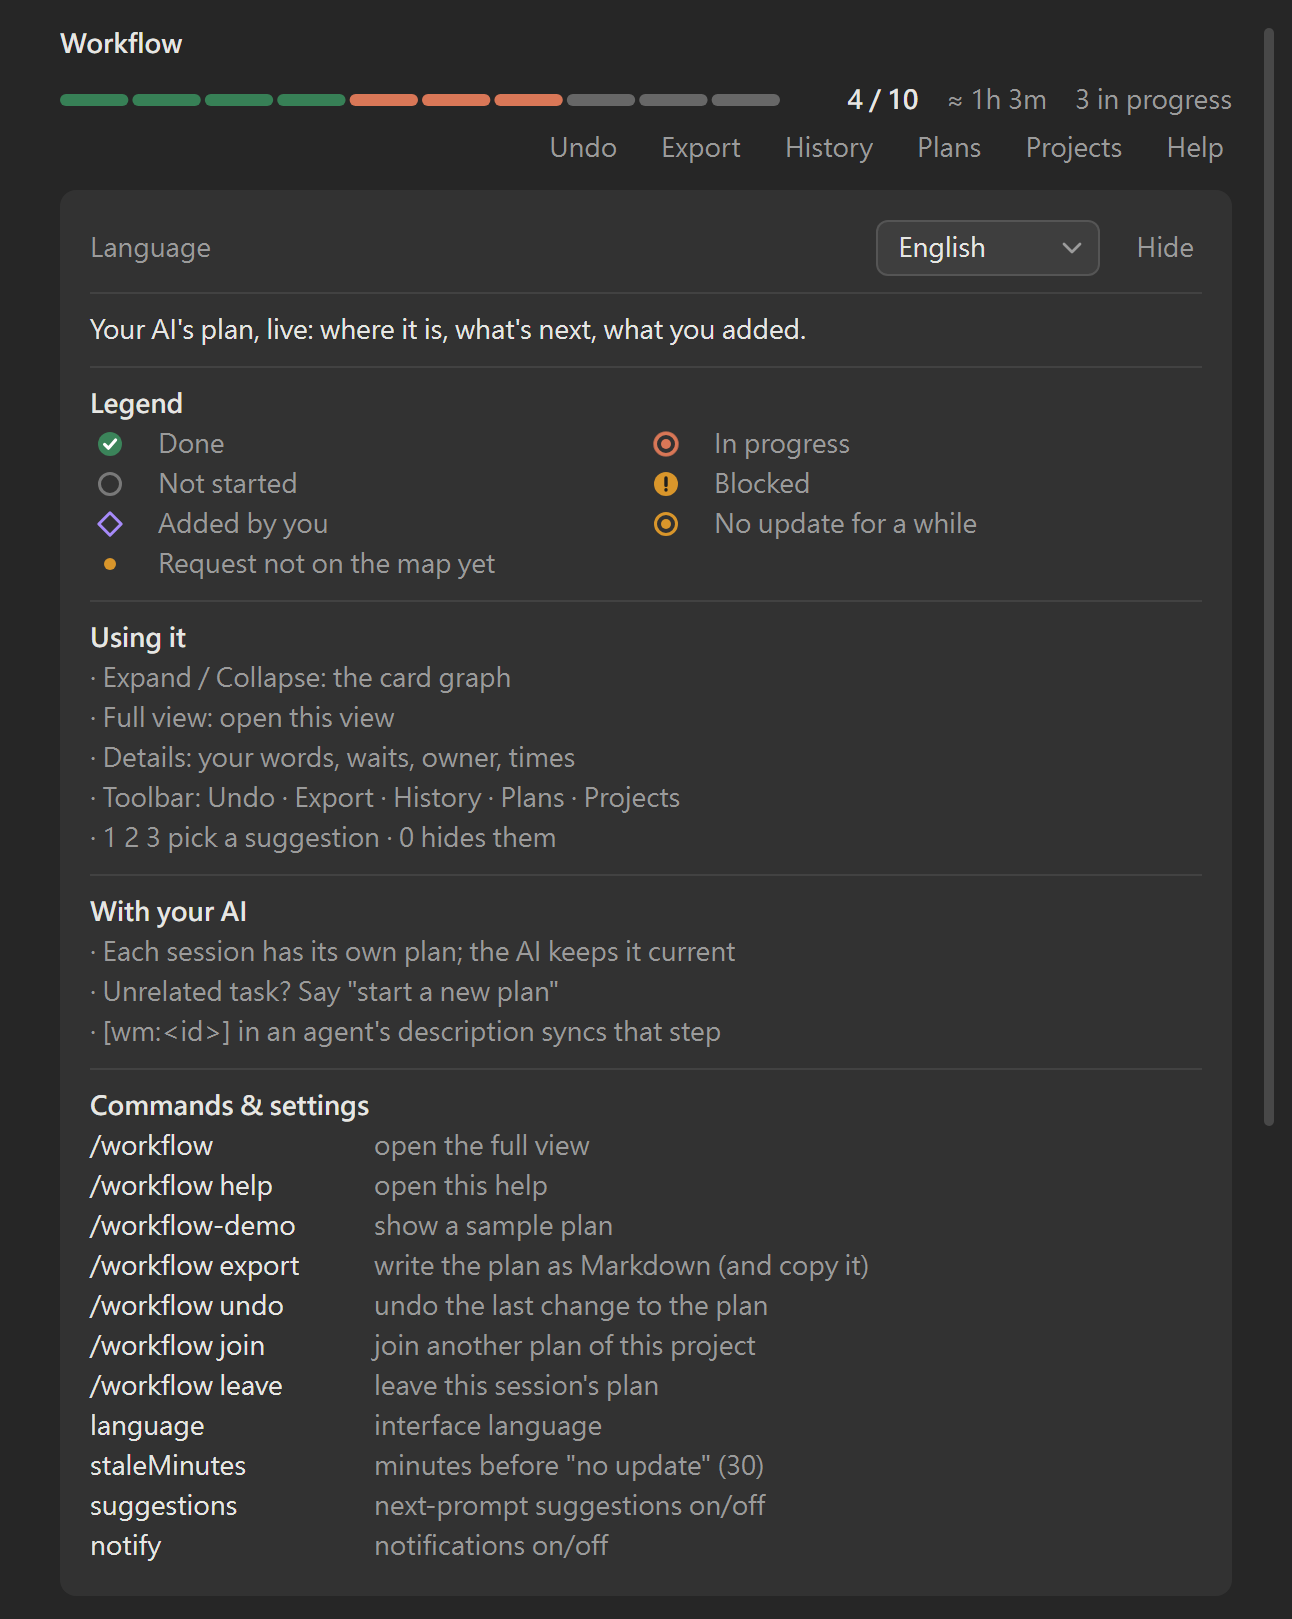Click the /workflow export command
Image resolution: width=1292 pixels, height=1619 pixels.
click(x=195, y=1266)
